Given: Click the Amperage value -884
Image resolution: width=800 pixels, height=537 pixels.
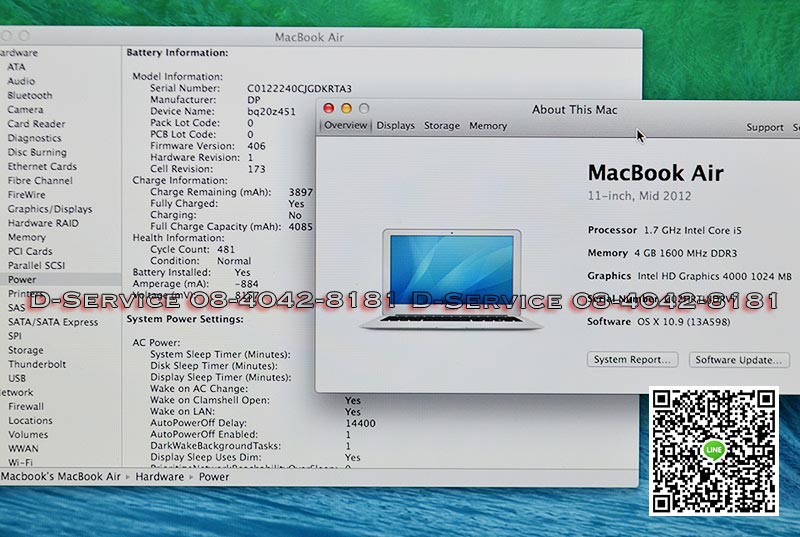Looking at the screenshot, I should point(246,284).
